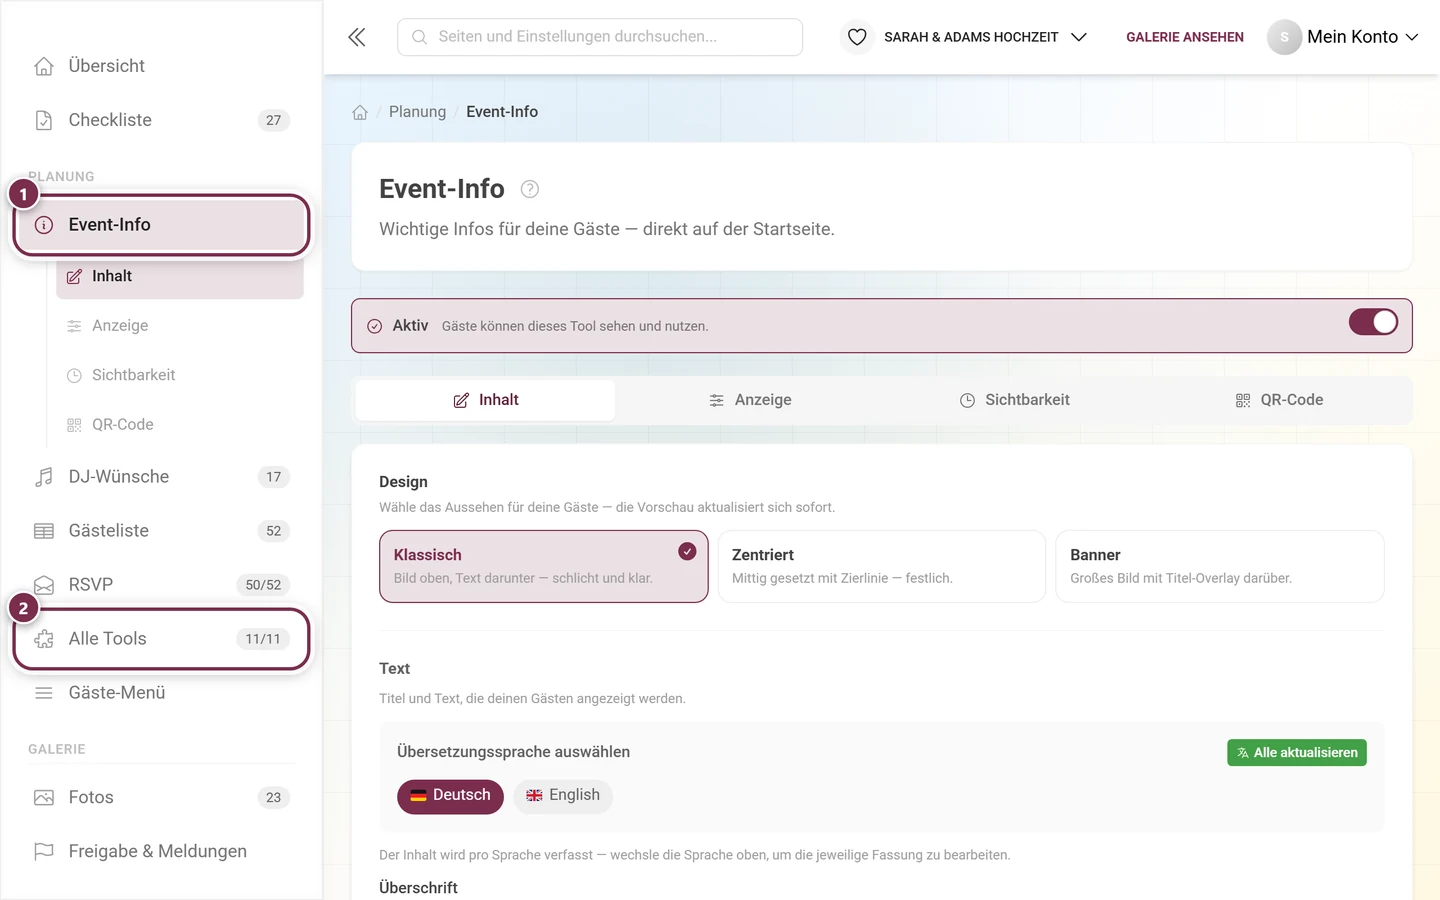Click the RSVP 50/52 badge
This screenshot has width=1440, height=900.
point(263,585)
